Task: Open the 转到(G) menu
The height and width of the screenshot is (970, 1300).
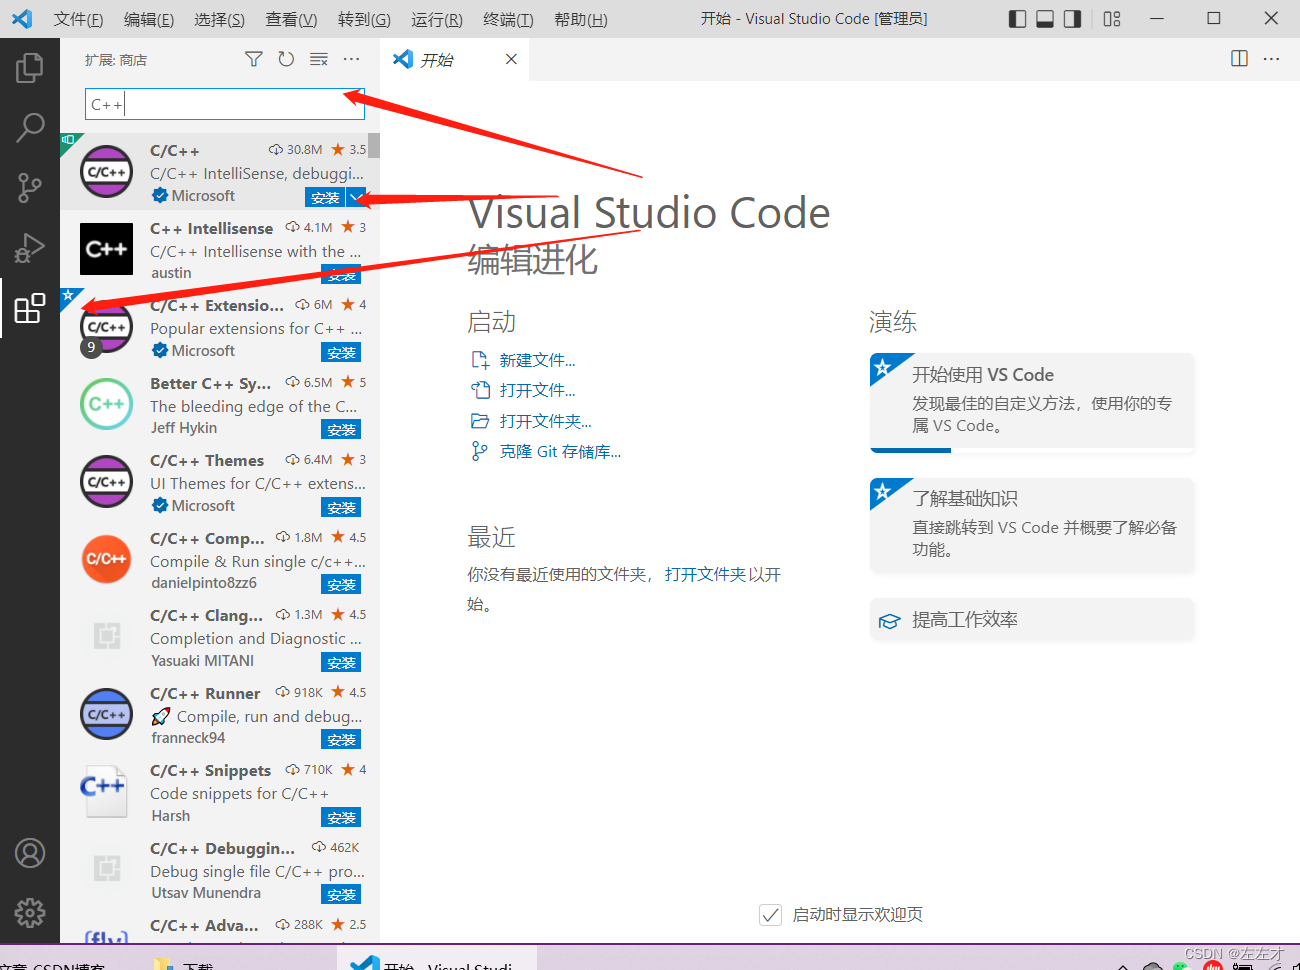Action: [364, 19]
